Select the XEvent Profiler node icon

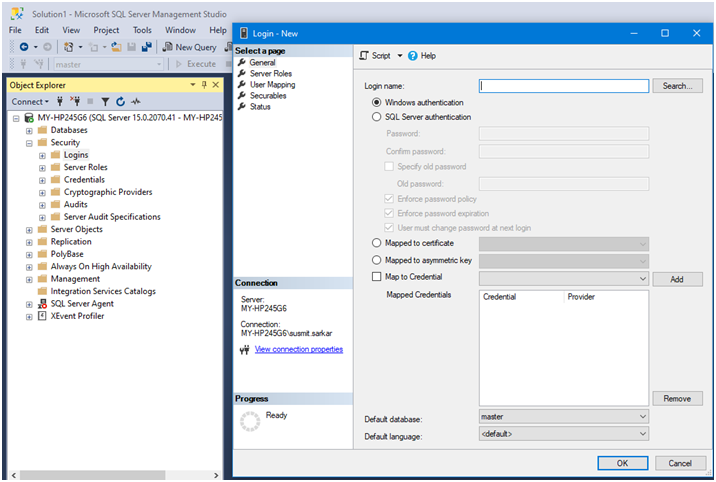tap(42, 316)
